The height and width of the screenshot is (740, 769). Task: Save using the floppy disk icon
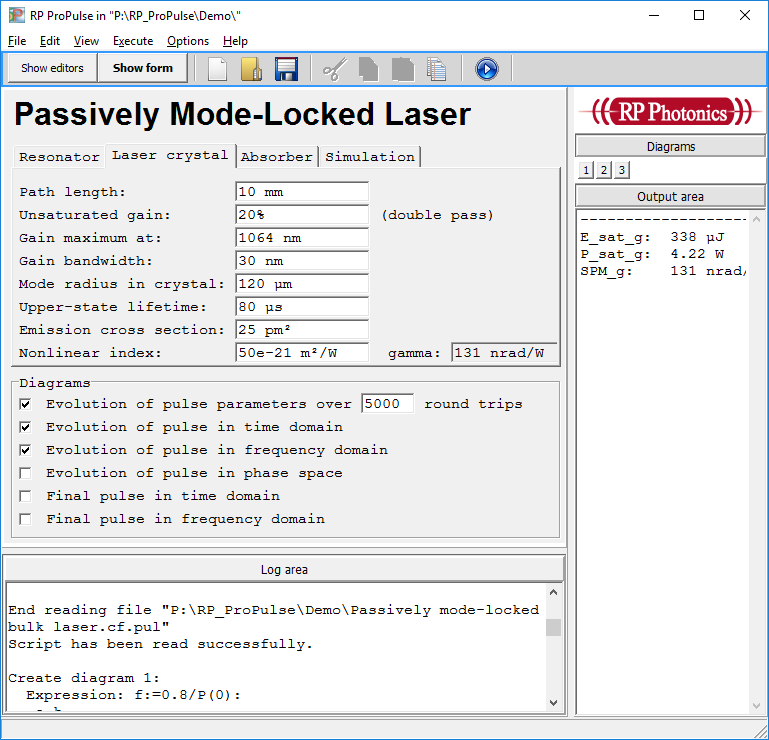tap(286, 69)
